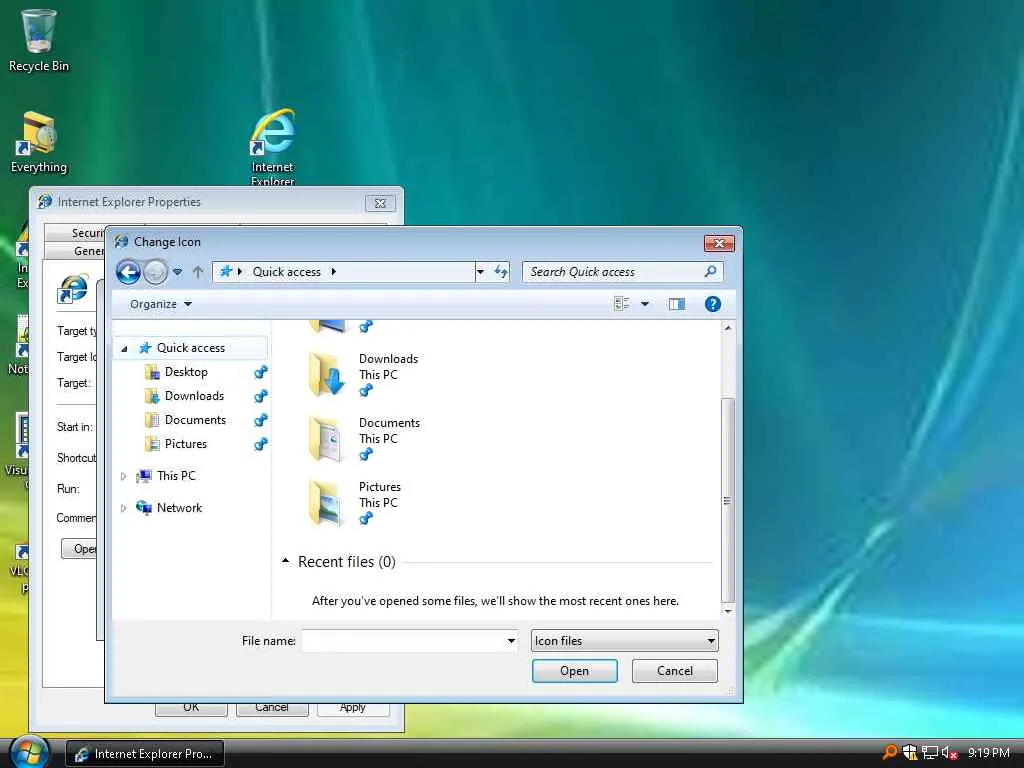Expand the Network tree node

tap(123, 508)
